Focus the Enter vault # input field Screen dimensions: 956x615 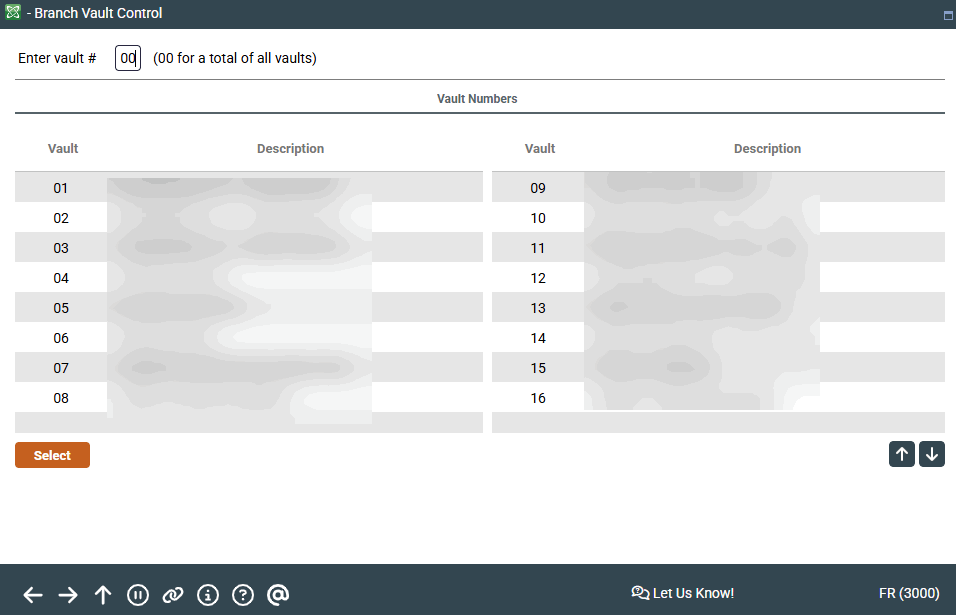128,58
